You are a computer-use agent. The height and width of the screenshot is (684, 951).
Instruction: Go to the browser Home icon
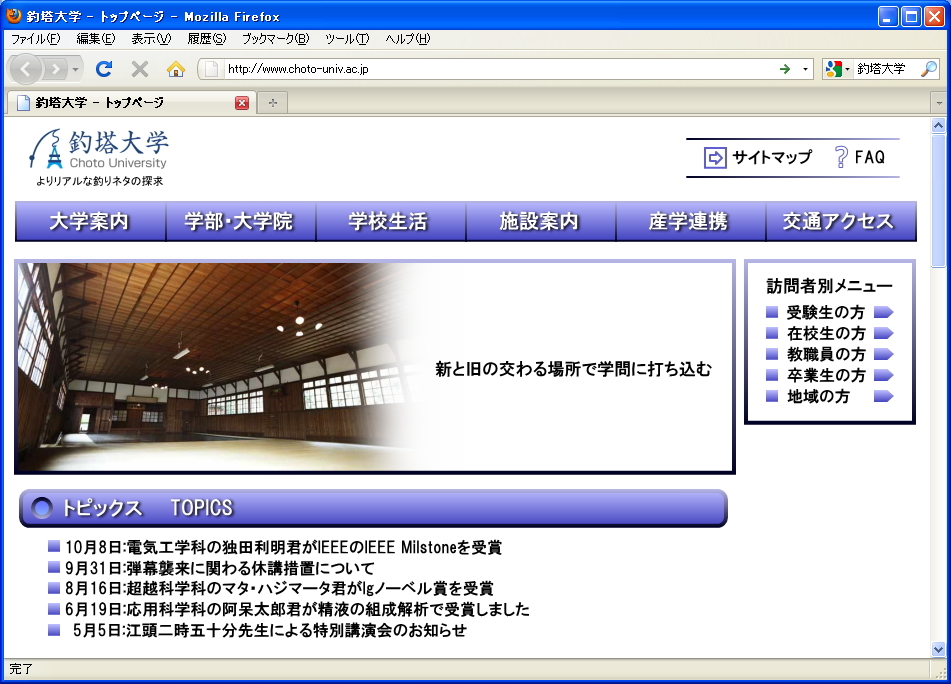click(x=176, y=69)
